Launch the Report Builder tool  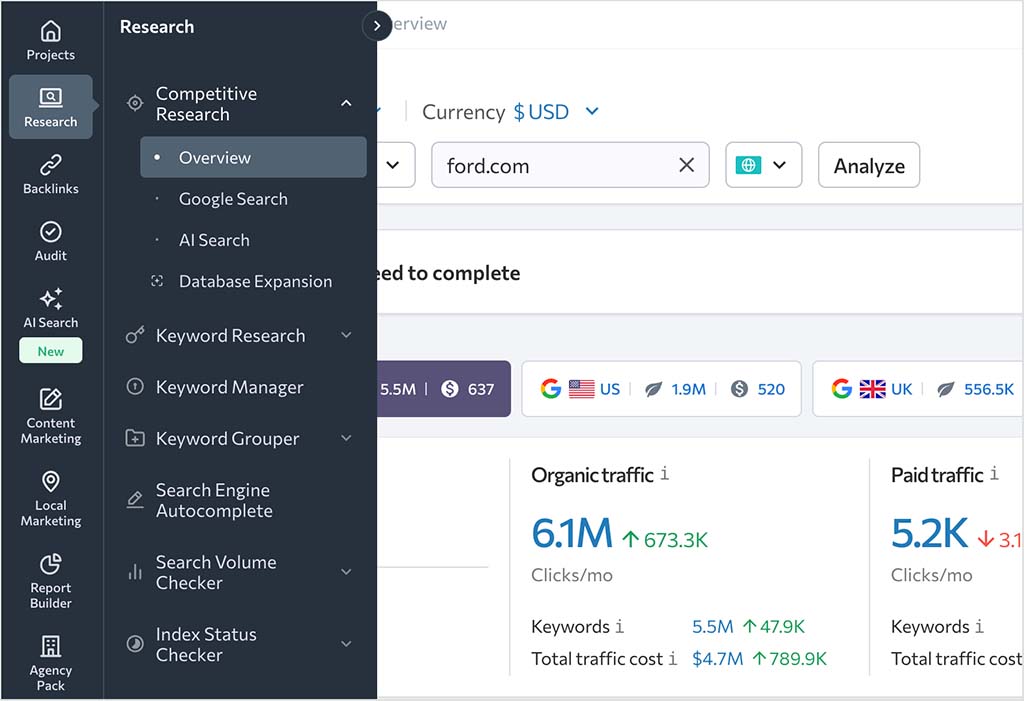point(50,580)
